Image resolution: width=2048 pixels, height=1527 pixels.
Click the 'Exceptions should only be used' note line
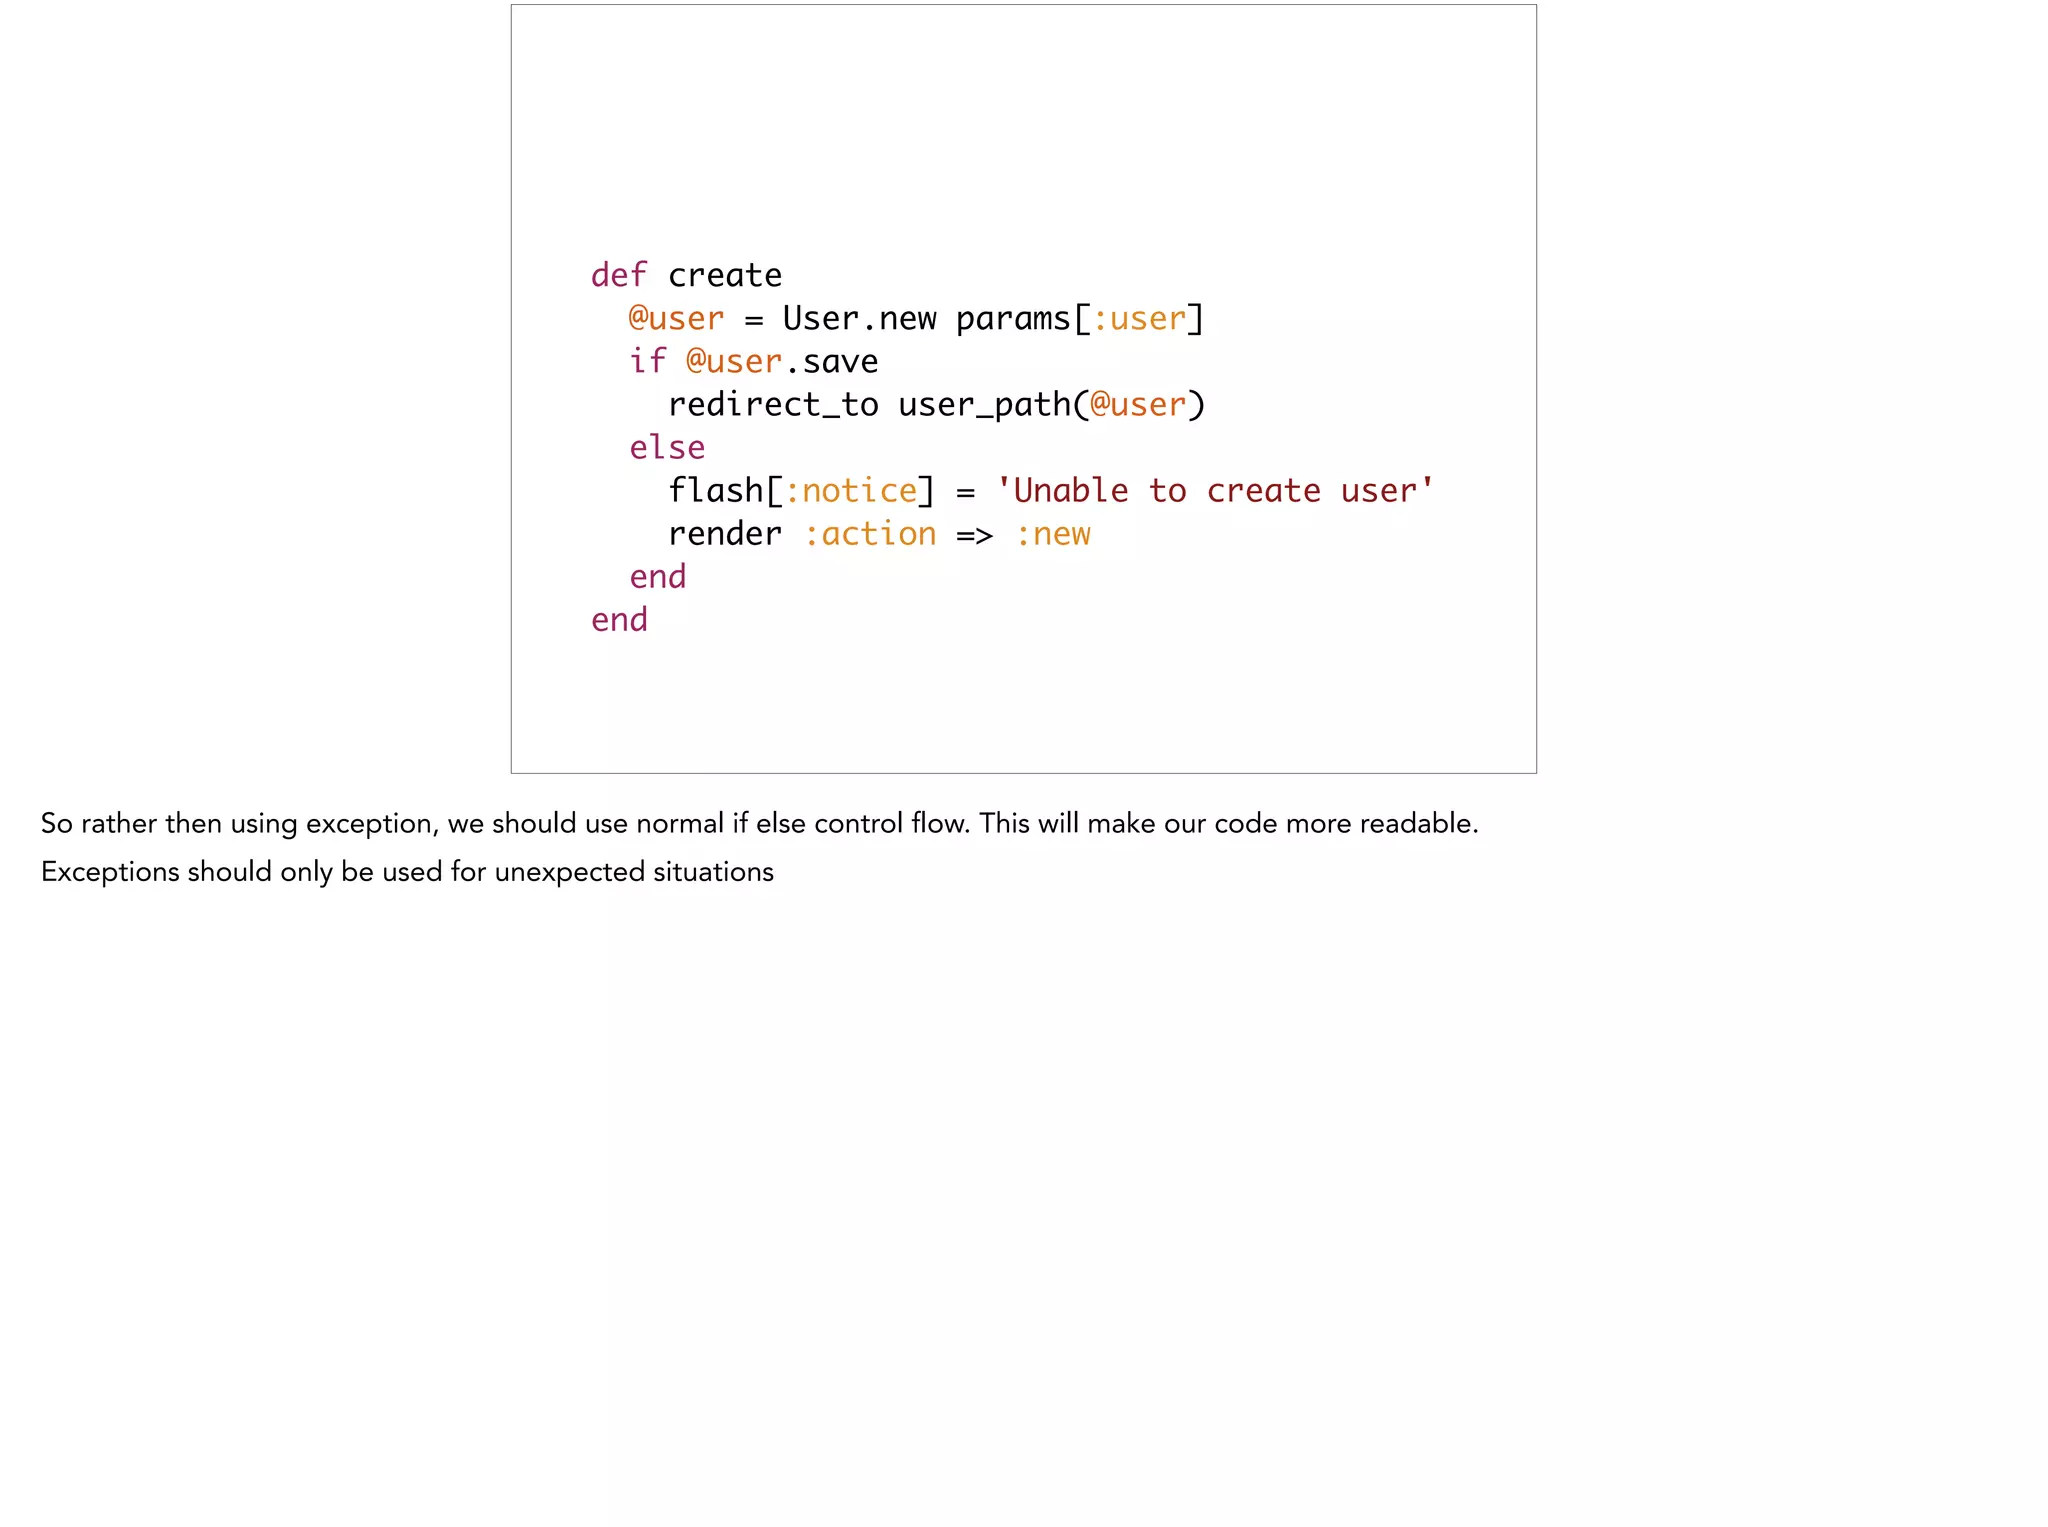(407, 871)
